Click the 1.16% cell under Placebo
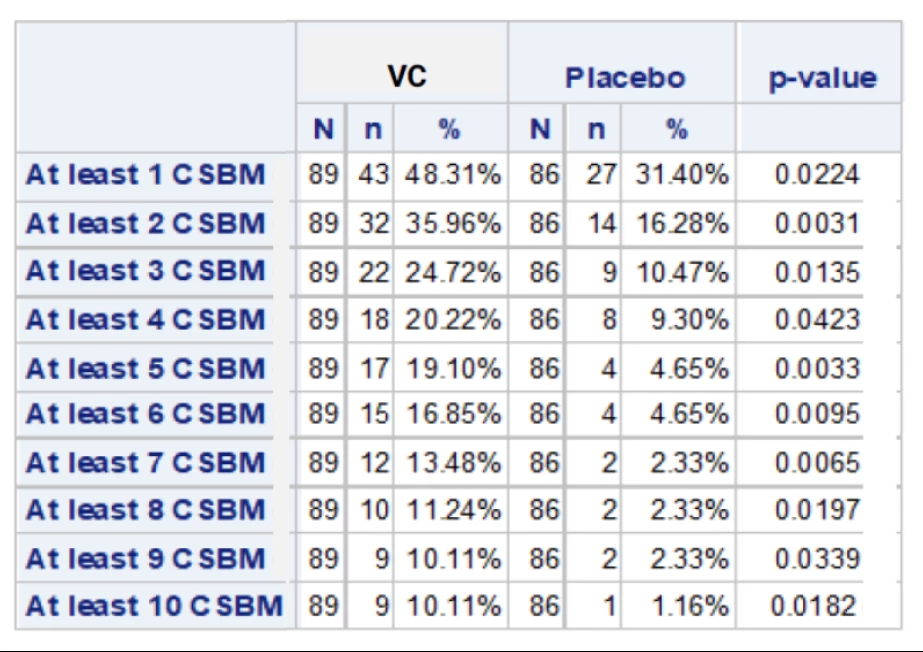Viewport: 923px width, 652px height. pyautogui.click(x=690, y=606)
